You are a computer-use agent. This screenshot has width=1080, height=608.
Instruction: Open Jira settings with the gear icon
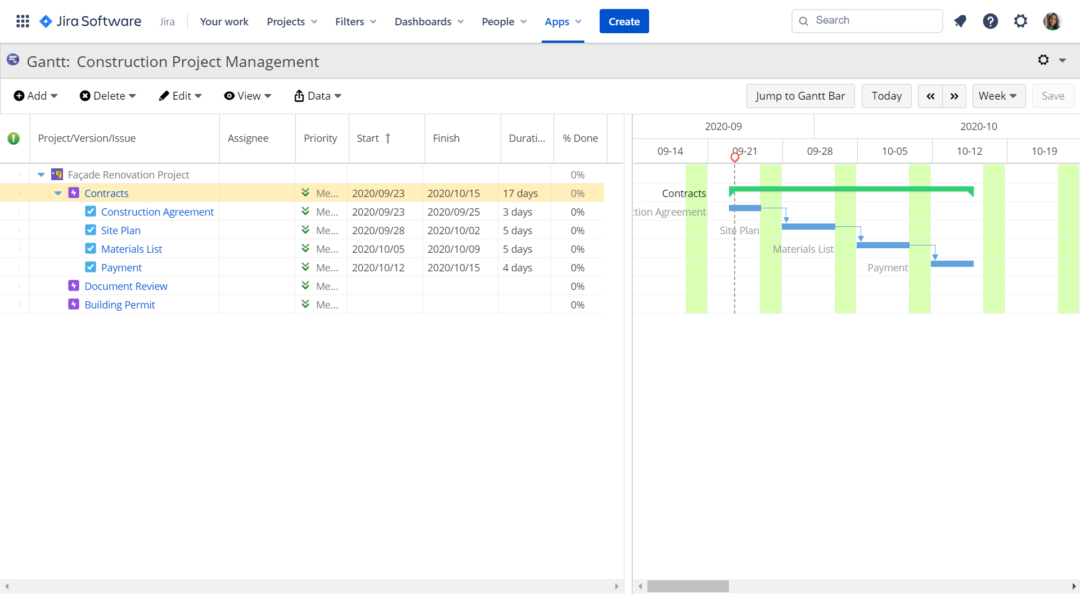pos(1020,20)
